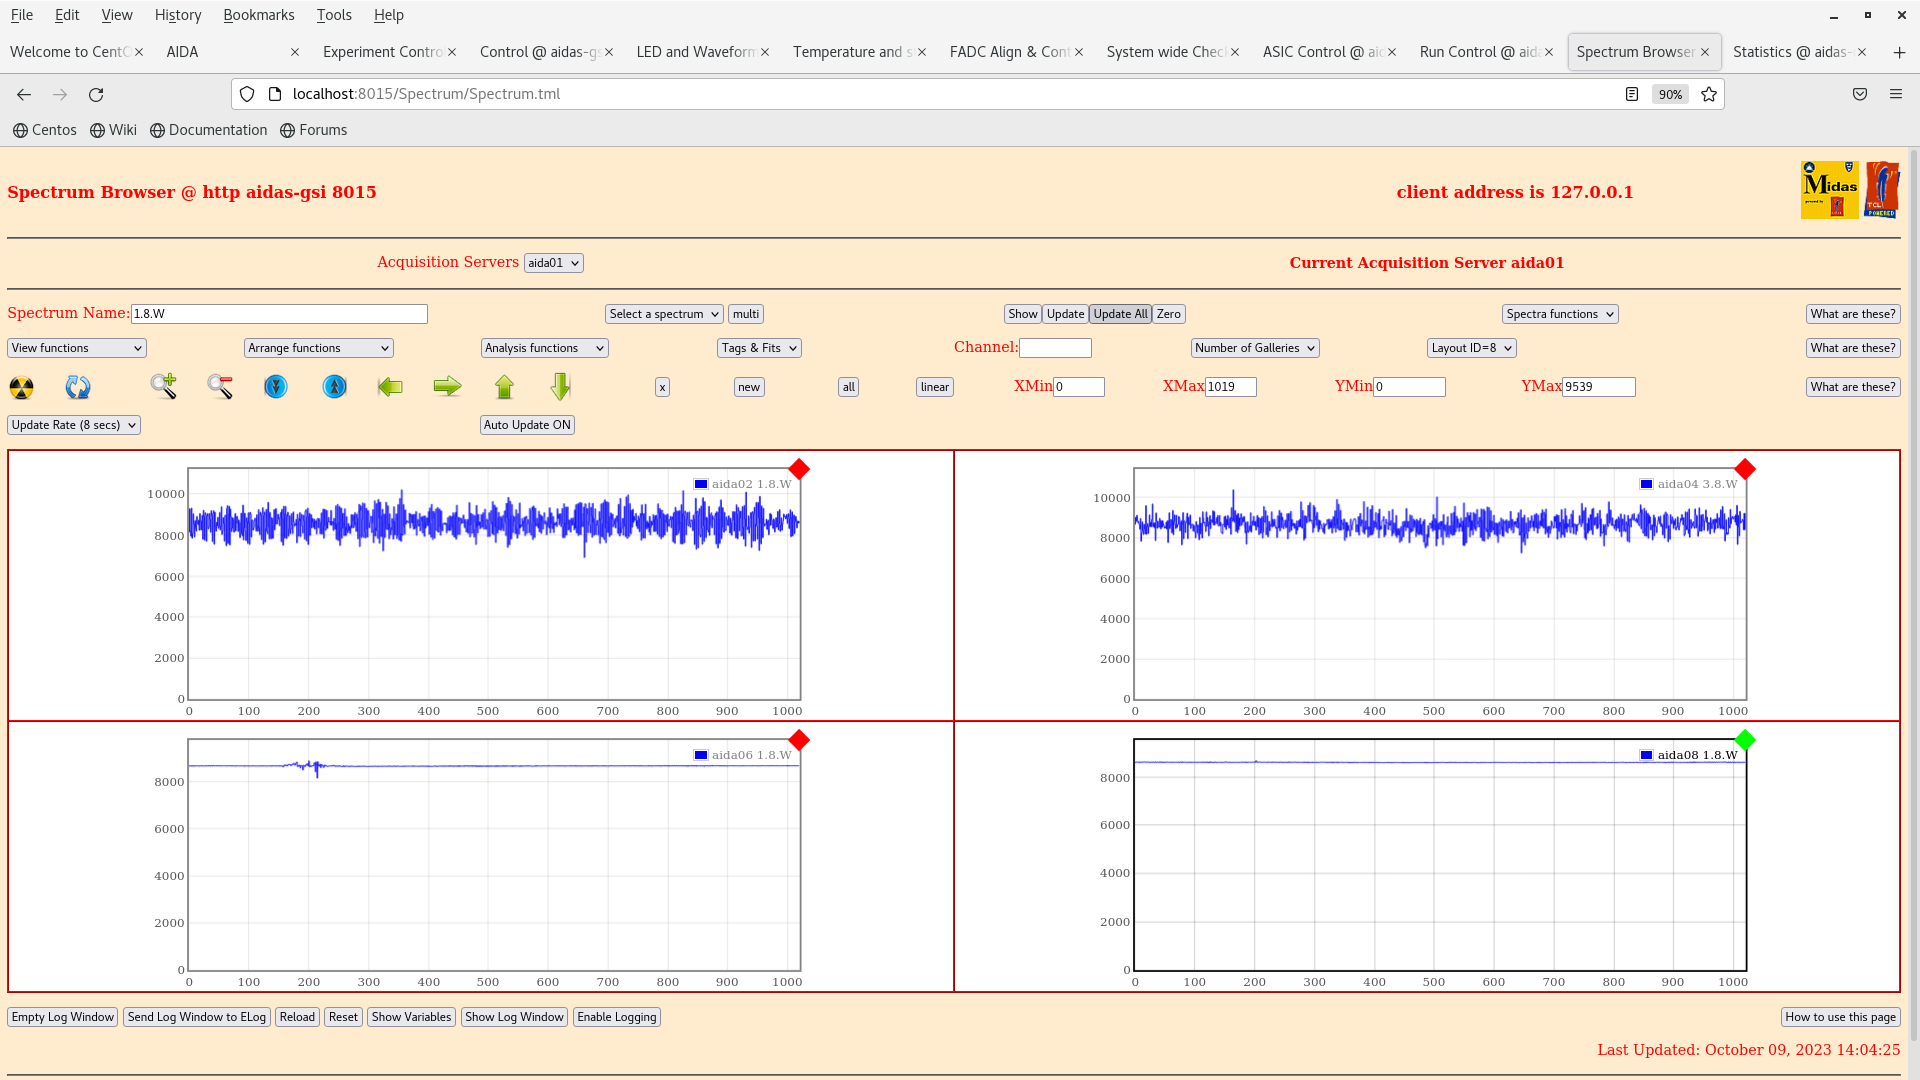This screenshot has width=1920, height=1080.
Task: Open the Bookmarks menu
Action: [258, 15]
